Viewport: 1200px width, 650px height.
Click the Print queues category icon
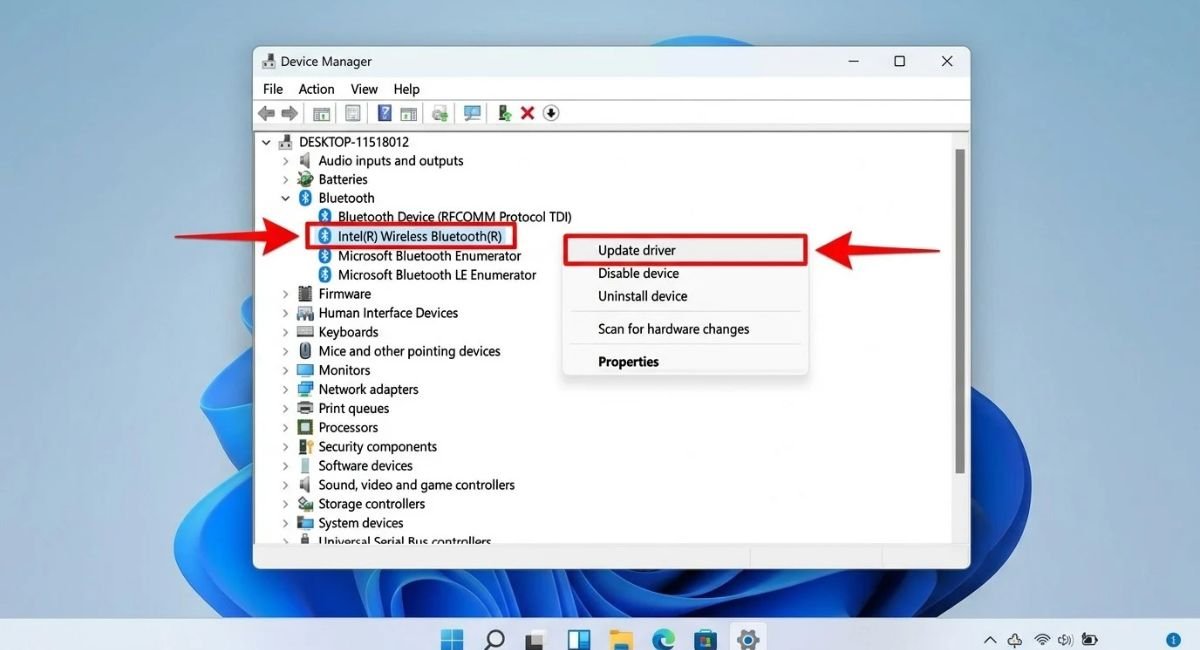tap(305, 408)
